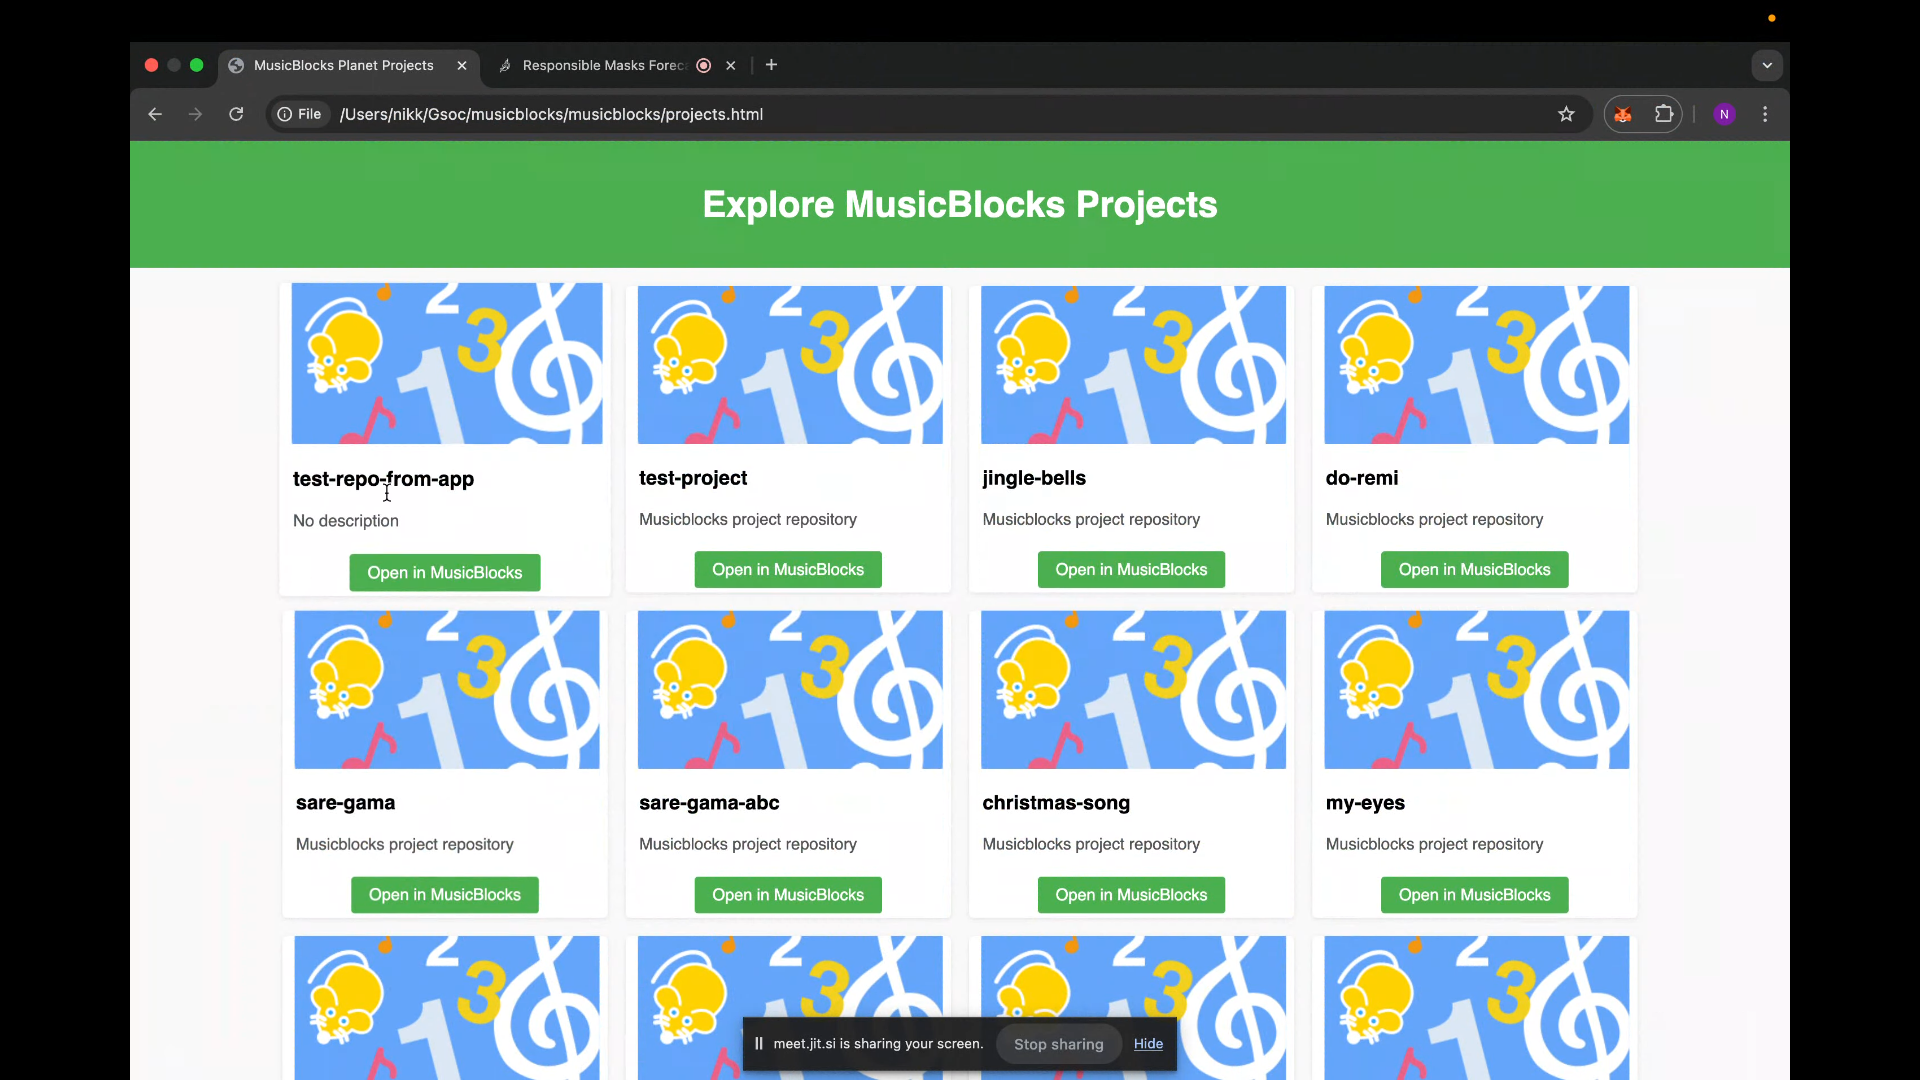Click the do-remi project thumbnail

1476,365
